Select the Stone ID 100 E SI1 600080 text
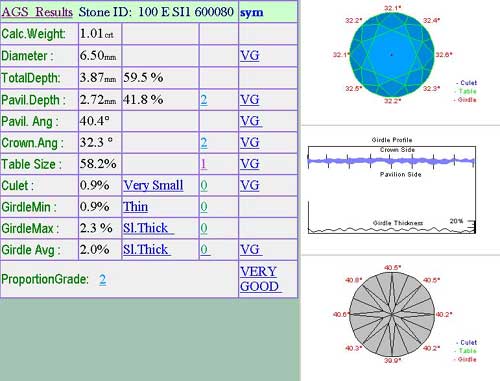This screenshot has width=500, height=381. click(x=156, y=12)
